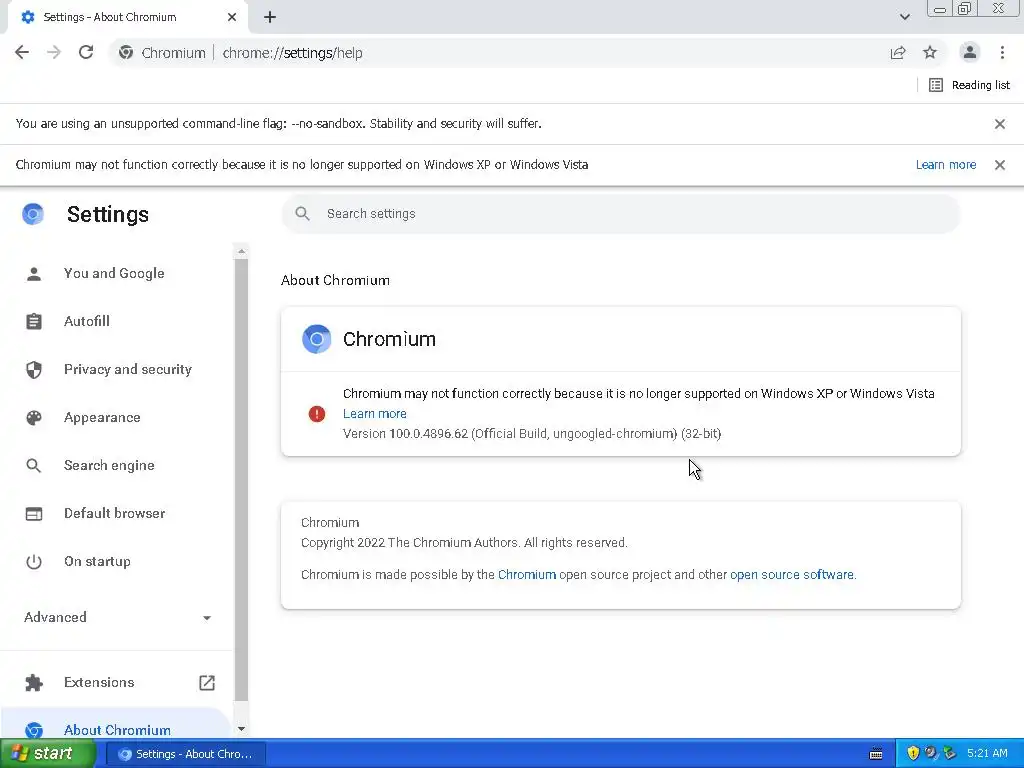The width and height of the screenshot is (1024, 768).
Task: Open Autofill settings
Action: tap(86, 321)
